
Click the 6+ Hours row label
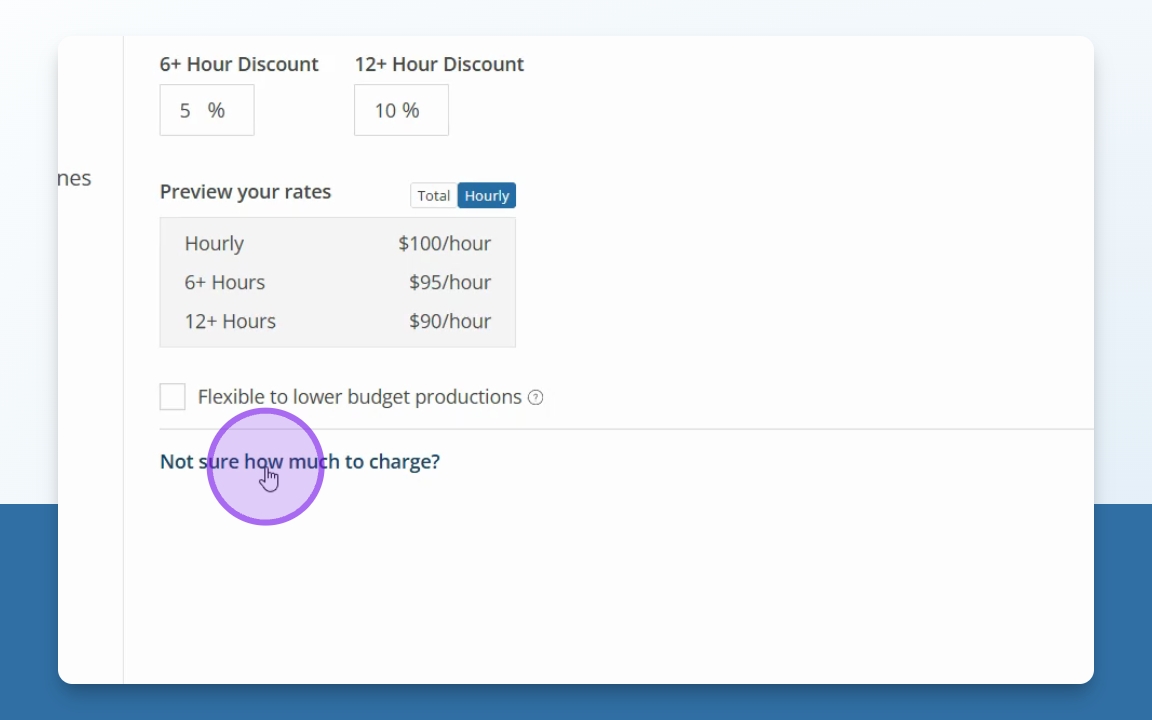[x=225, y=282]
